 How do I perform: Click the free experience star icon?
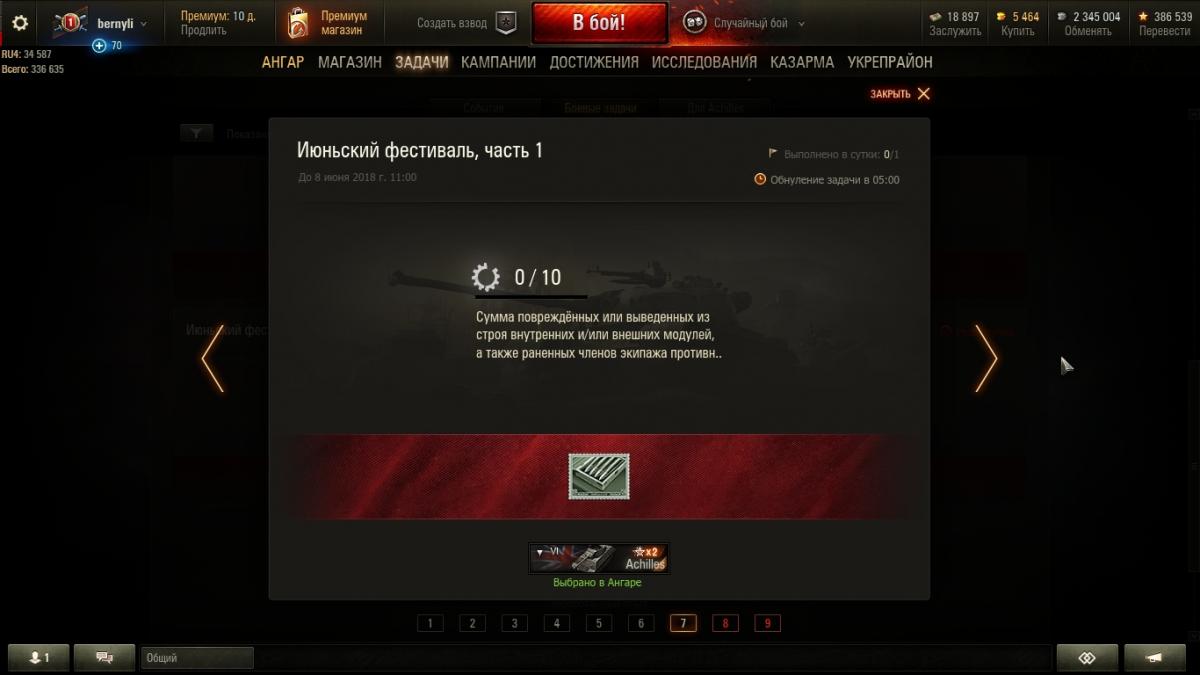1143,17
